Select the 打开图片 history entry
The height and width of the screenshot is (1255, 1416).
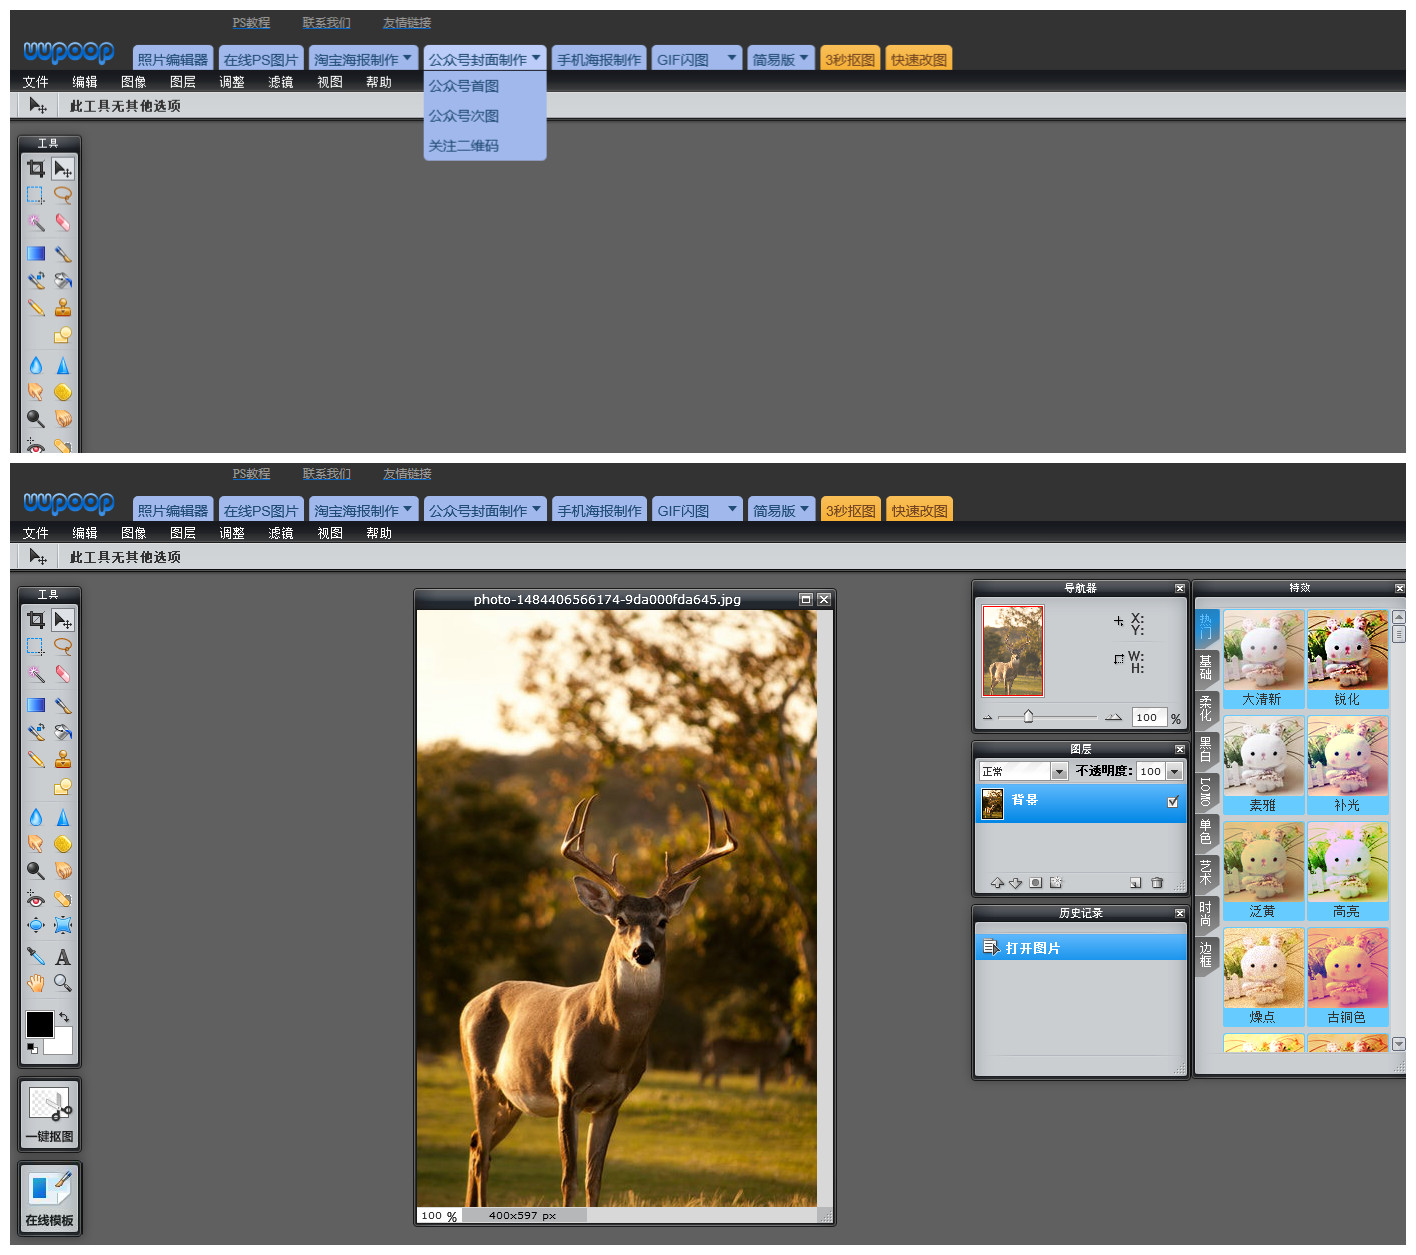[x=1081, y=947]
